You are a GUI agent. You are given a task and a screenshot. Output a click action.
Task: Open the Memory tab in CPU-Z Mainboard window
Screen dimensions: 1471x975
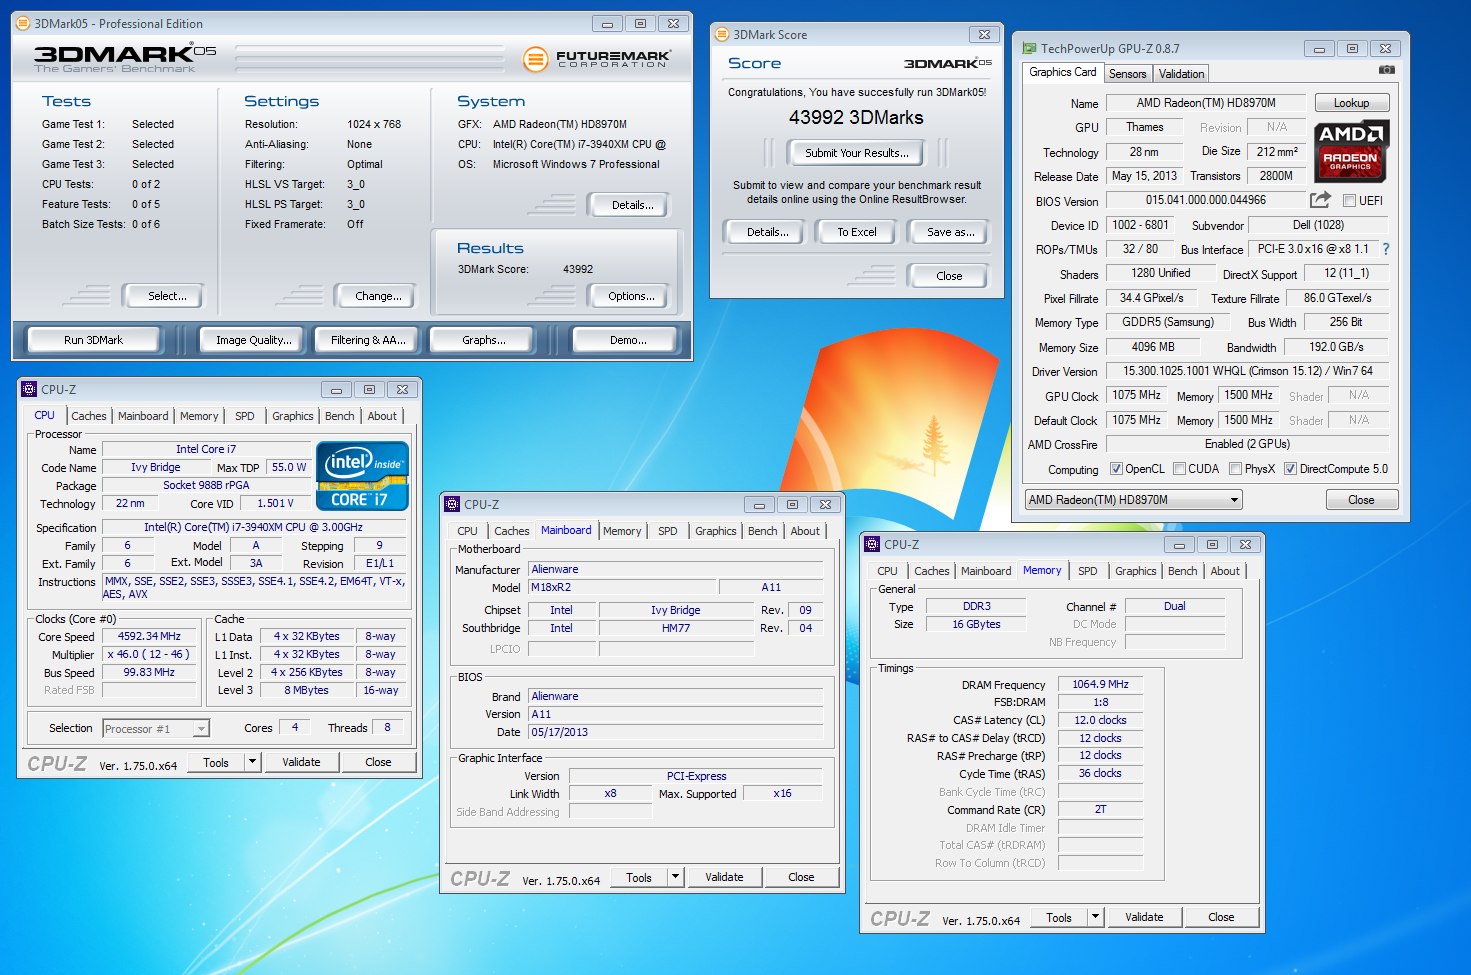622,531
